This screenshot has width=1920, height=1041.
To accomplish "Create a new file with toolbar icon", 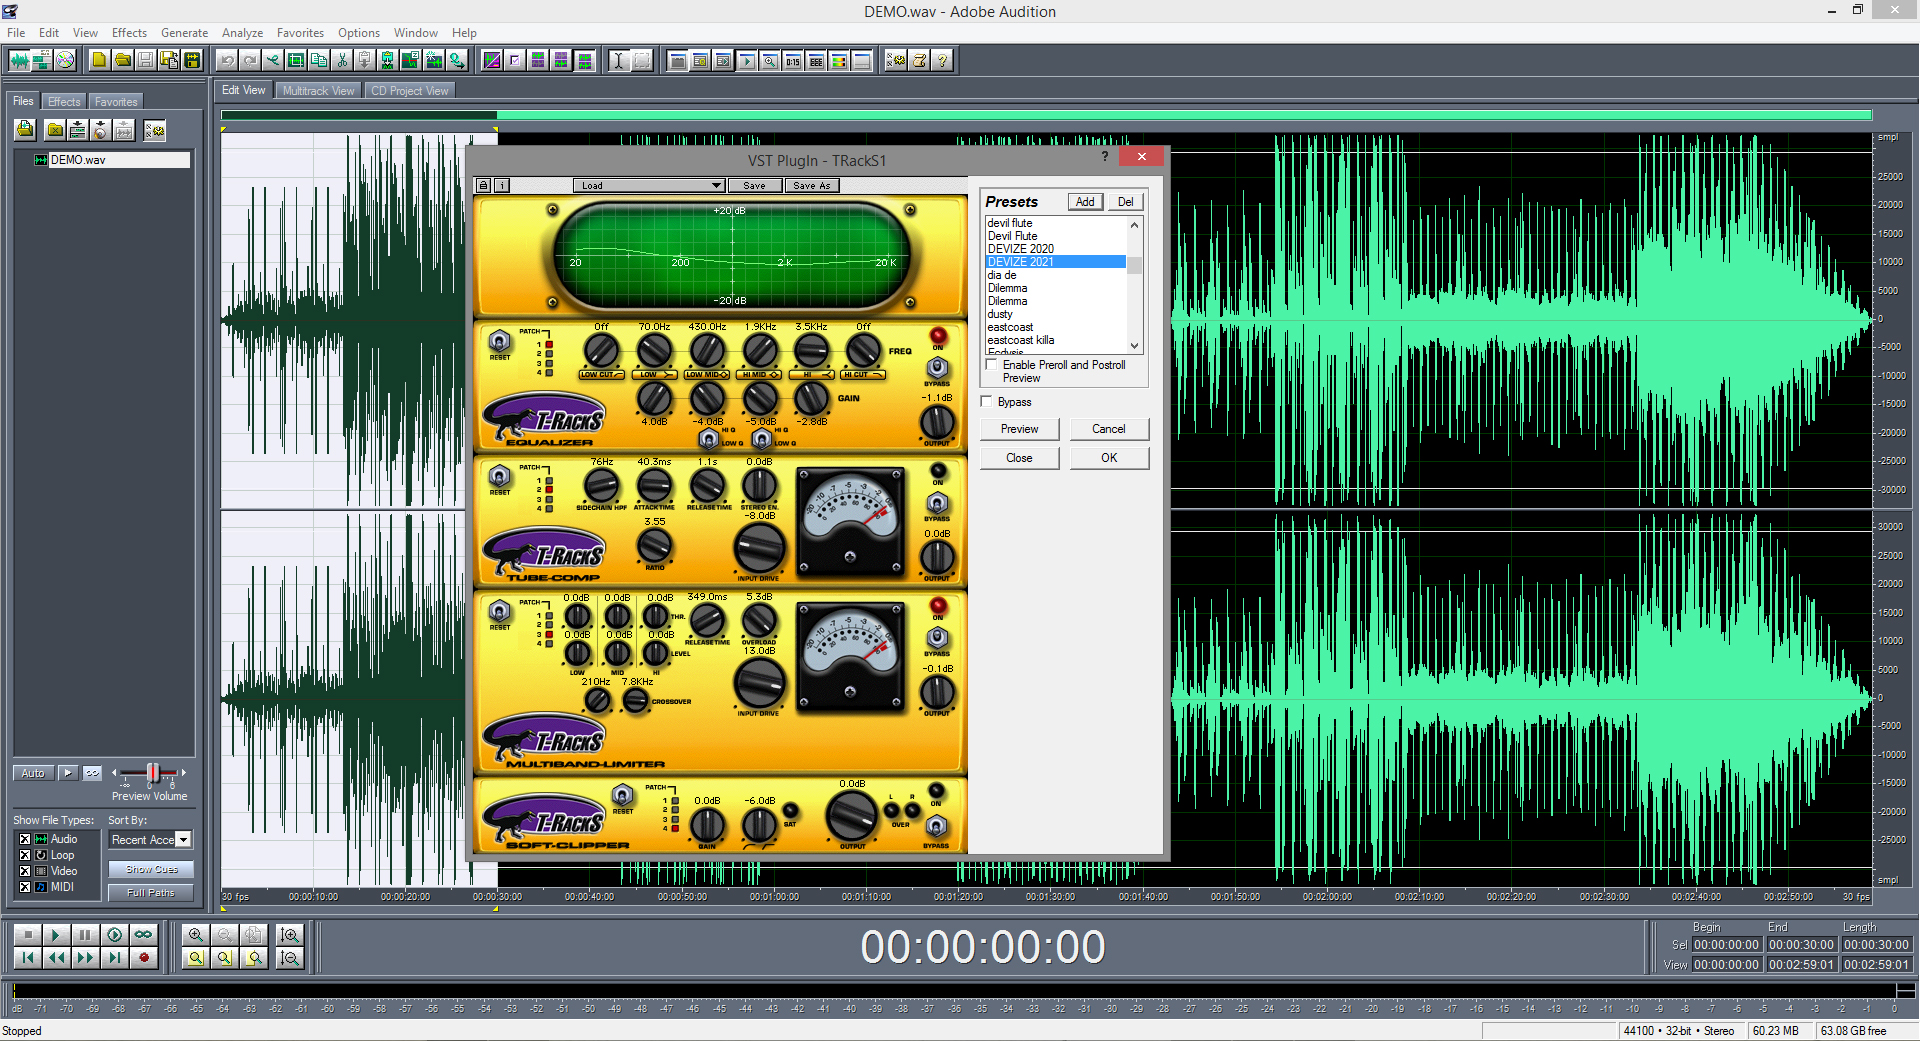I will [x=99, y=60].
